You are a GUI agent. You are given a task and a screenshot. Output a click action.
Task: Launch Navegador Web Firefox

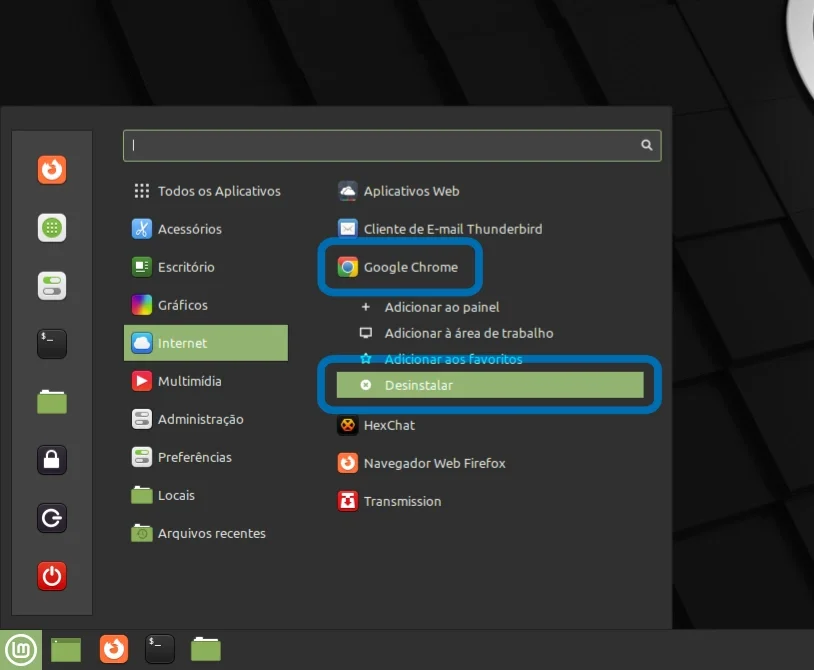[x=490, y=463]
